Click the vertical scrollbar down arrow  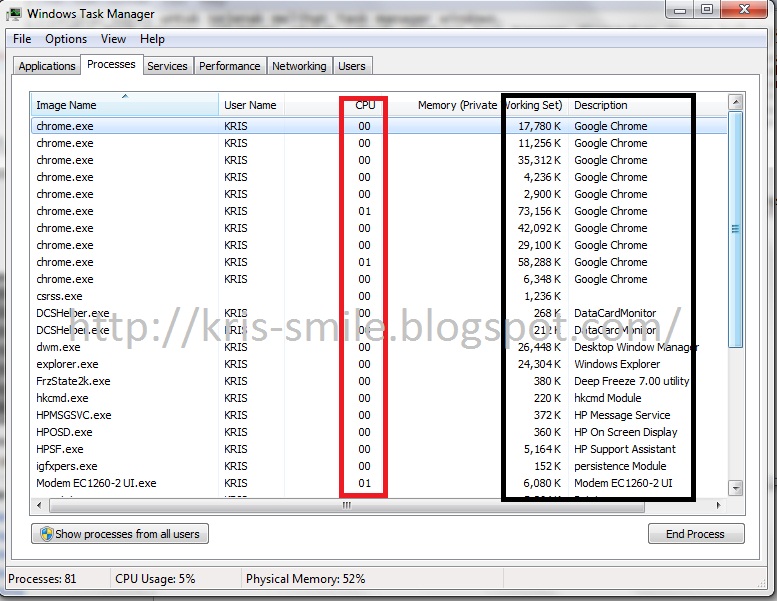[x=736, y=488]
